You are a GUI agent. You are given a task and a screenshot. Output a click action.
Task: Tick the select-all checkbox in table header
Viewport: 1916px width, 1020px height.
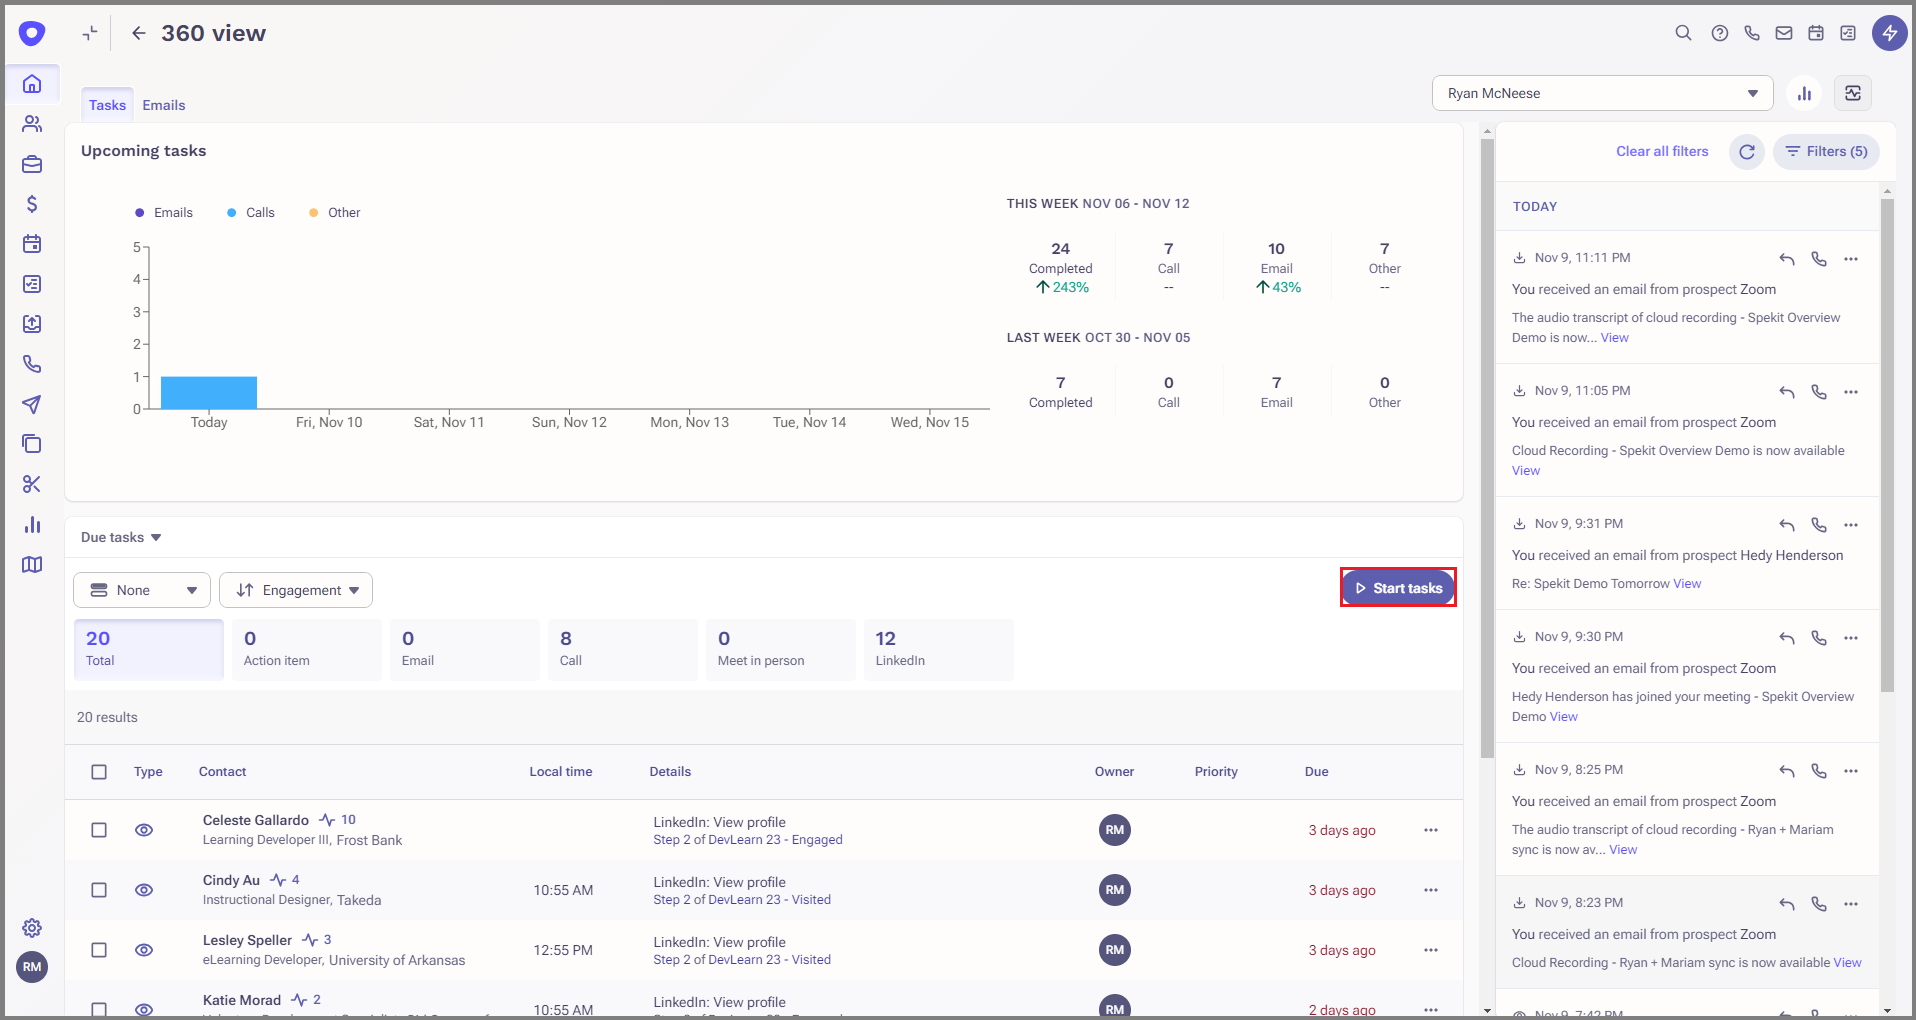pos(99,772)
